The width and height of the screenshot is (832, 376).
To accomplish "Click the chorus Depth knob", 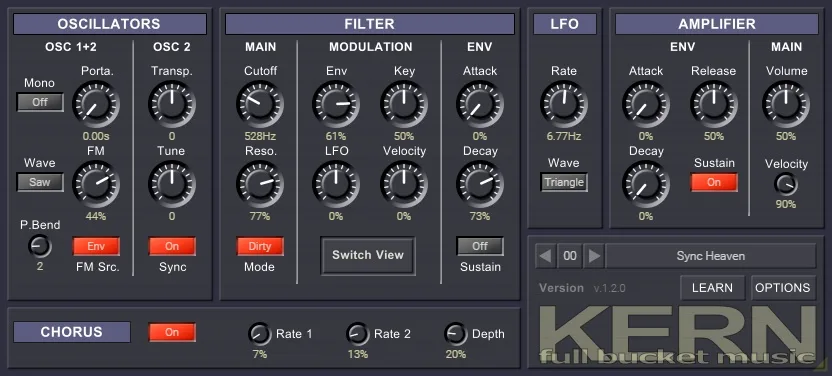I will (456, 334).
